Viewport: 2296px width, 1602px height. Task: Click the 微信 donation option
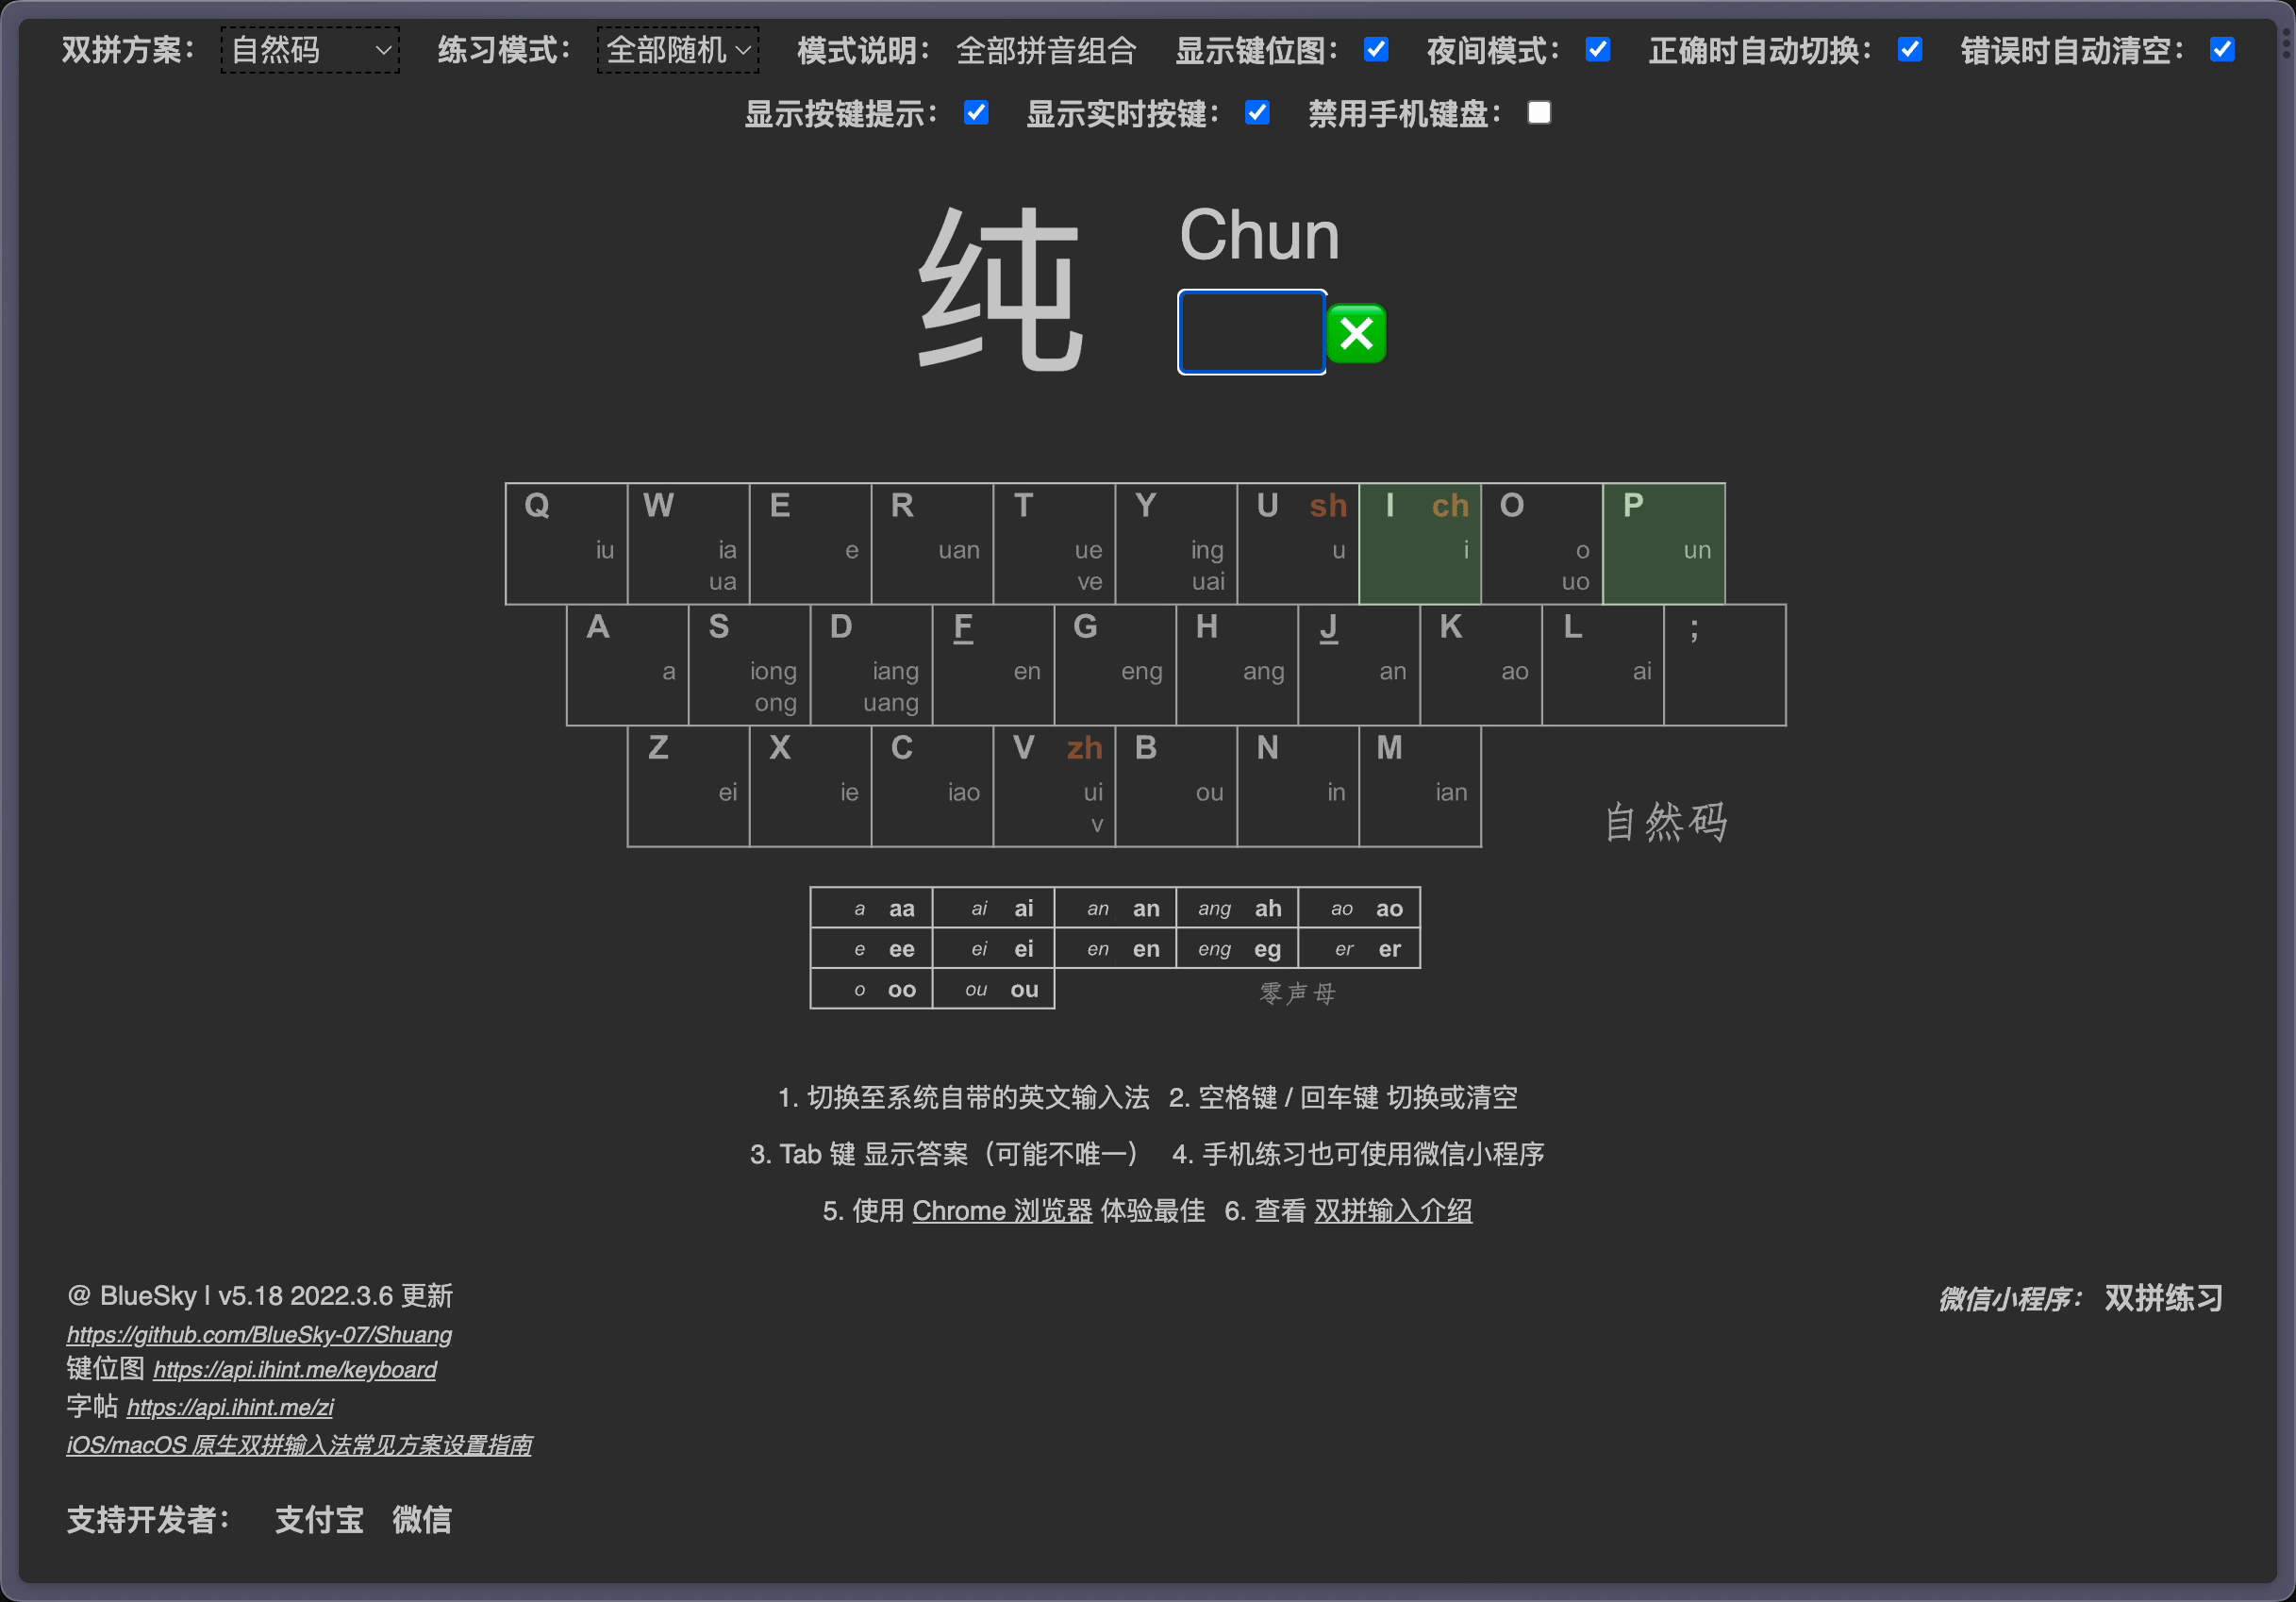[x=421, y=1520]
